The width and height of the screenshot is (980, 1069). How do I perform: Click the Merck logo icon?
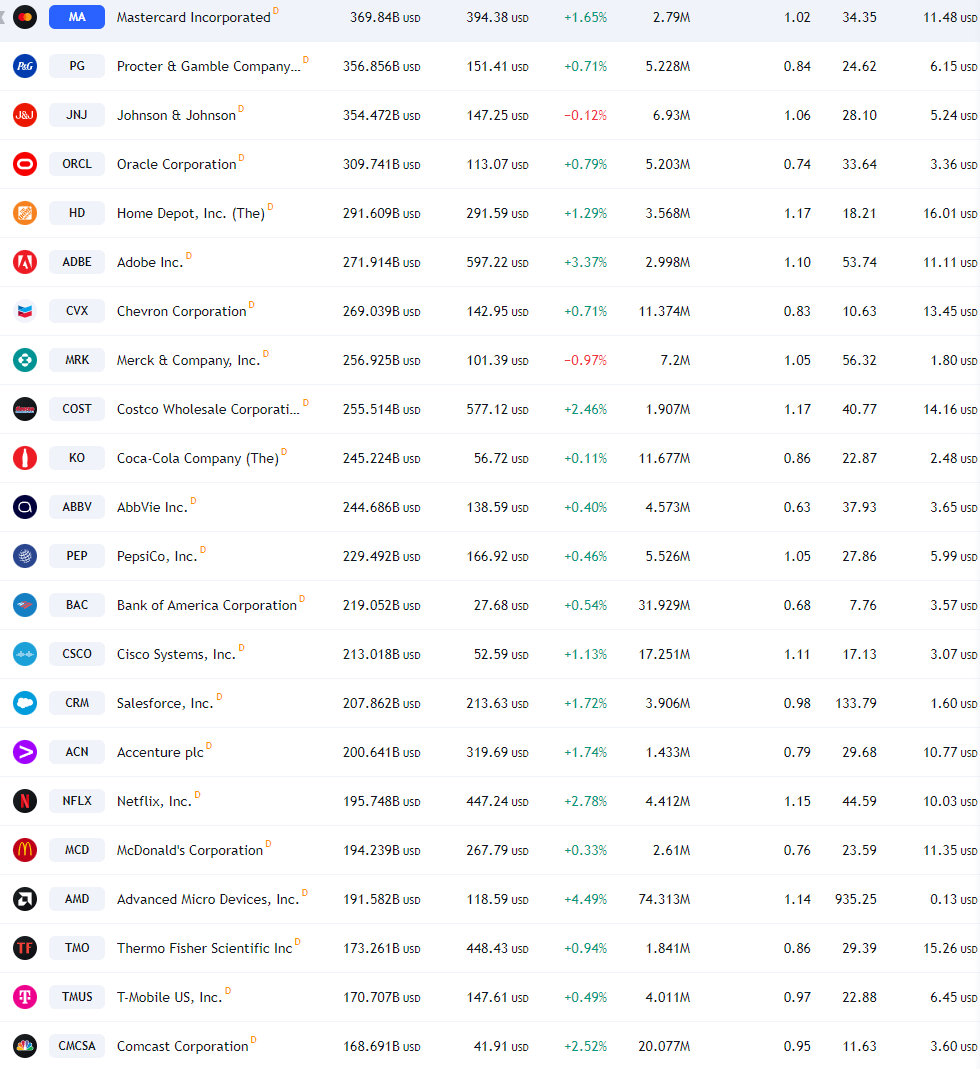tap(25, 360)
